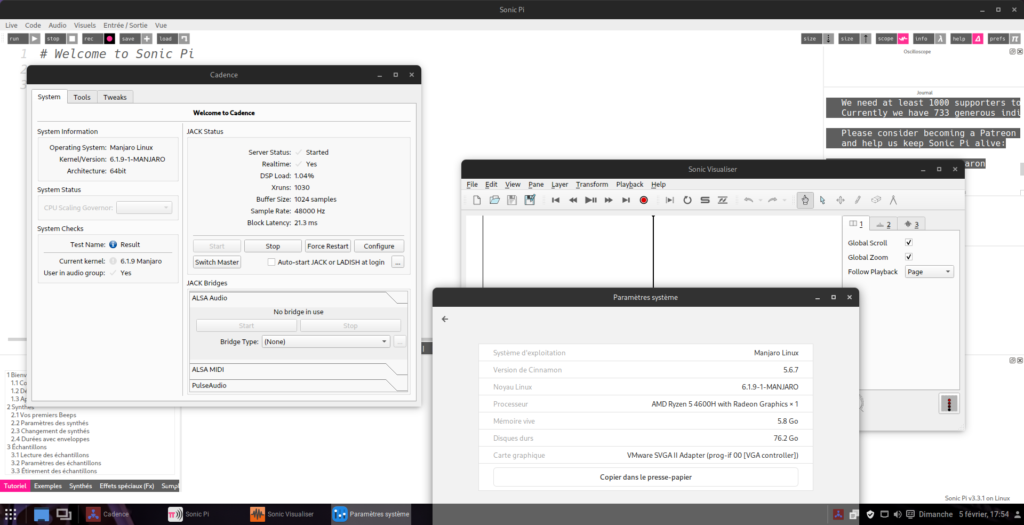The image size is (1024, 525).
Task: Open the Bridge Type dropdown
Action: tap(325, 341)
